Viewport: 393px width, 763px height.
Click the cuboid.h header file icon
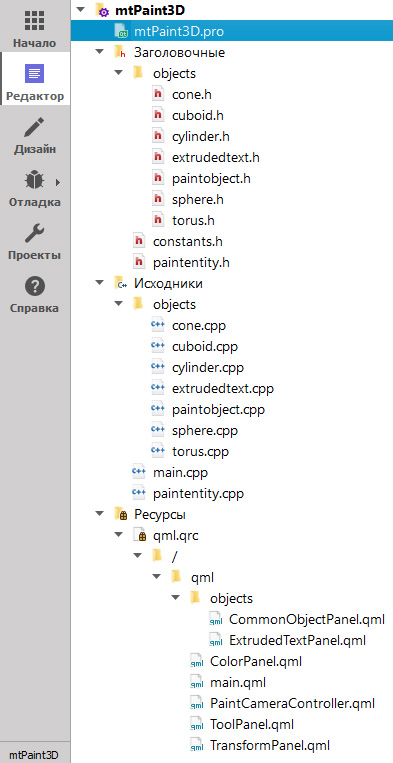158,115
